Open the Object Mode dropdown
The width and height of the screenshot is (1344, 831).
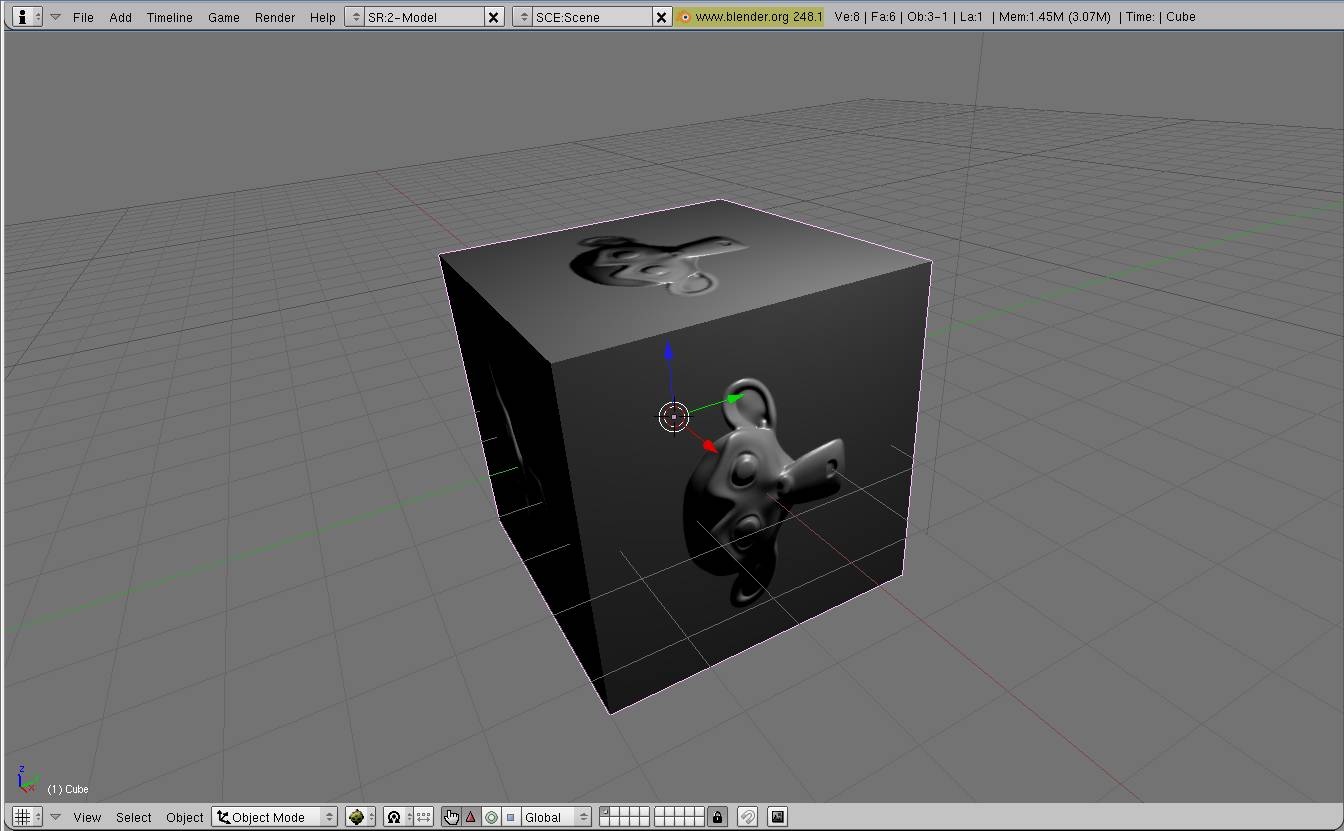[x=275, y=817]
